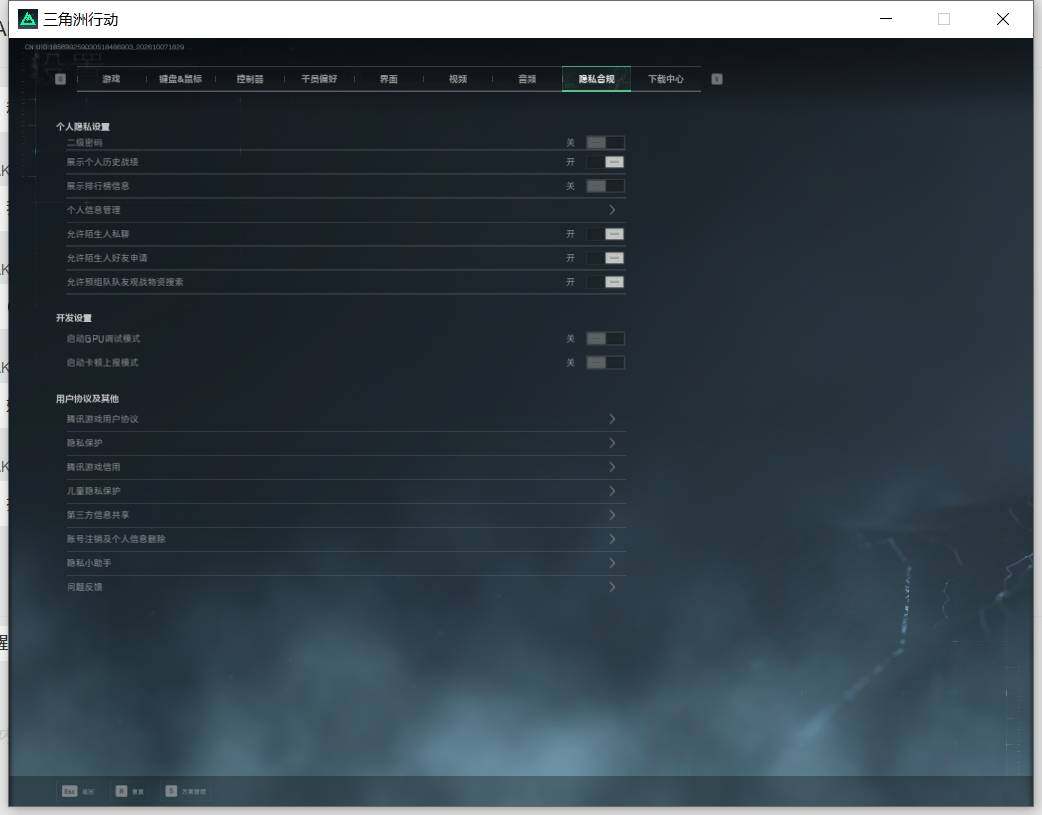The width and height of the screenshot is (1042, 815).
Task: Turn off 展示个人历史战绩 switch
Action: coord(605,162)
